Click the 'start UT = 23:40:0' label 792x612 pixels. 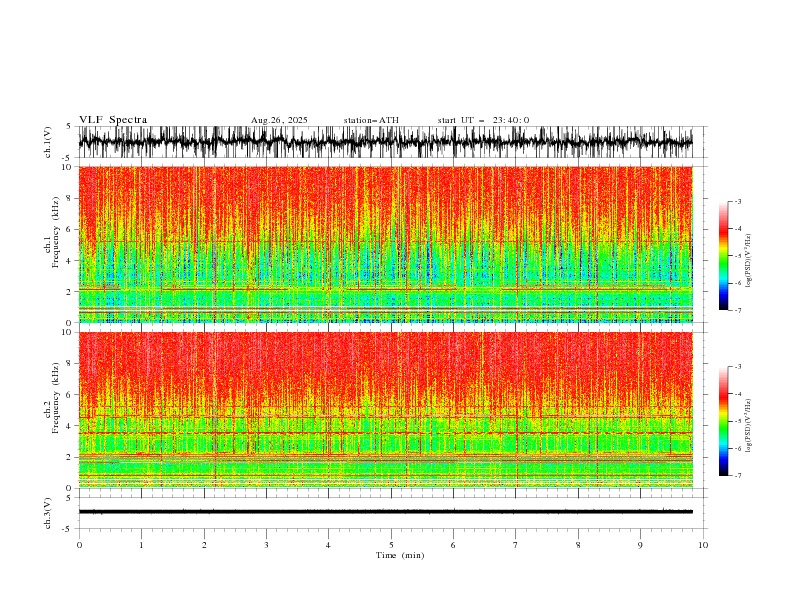click(483, 120)
